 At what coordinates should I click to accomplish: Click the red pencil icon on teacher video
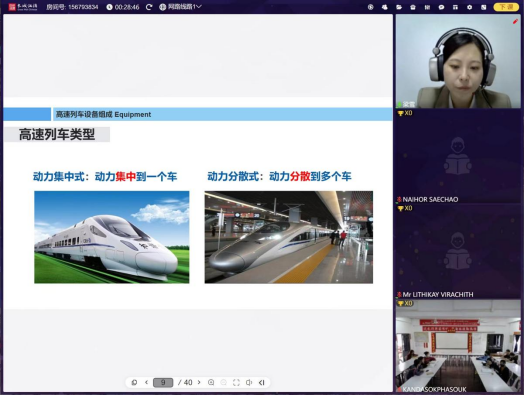point(515,21)
